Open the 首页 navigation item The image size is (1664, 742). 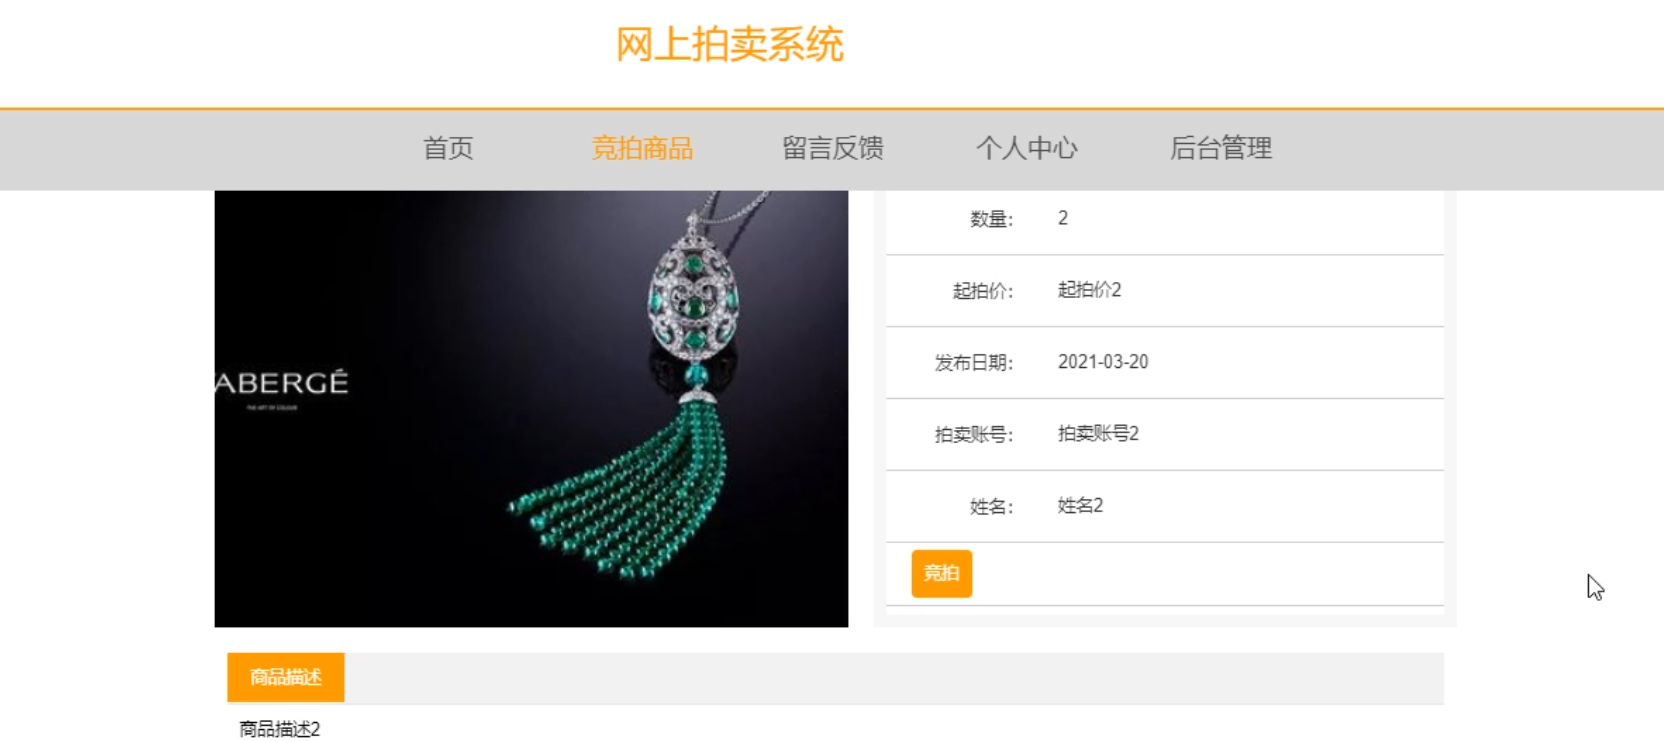point(448,149)
